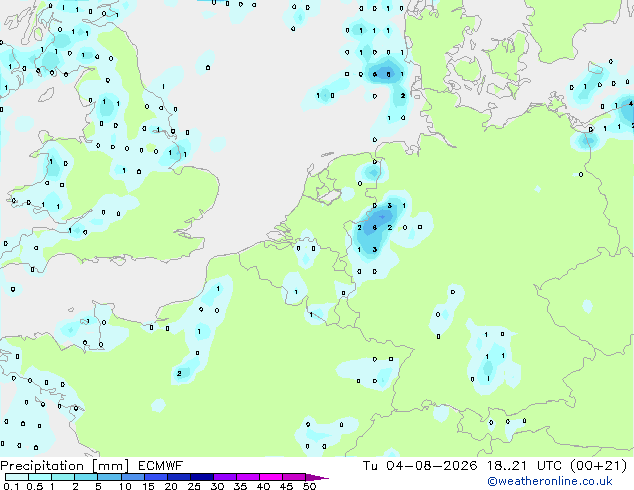Screen dimensions: 634x490
Task: Select the 20–25 mm legend color swatch
Action: click(179, 477)
